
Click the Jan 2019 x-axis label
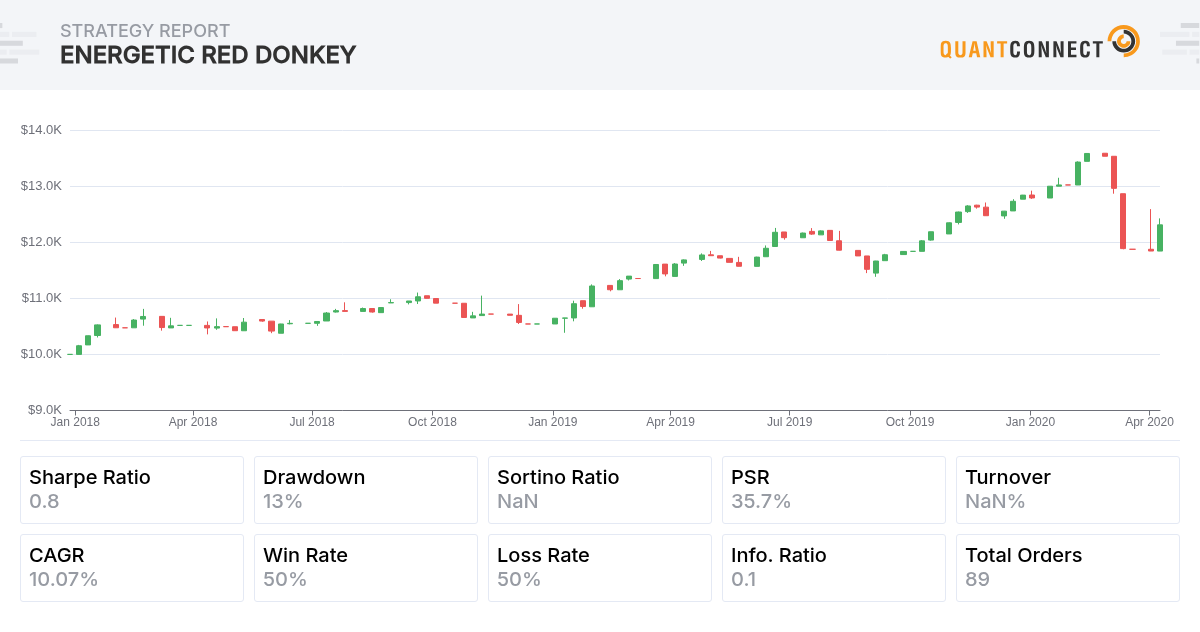point(552,422)
